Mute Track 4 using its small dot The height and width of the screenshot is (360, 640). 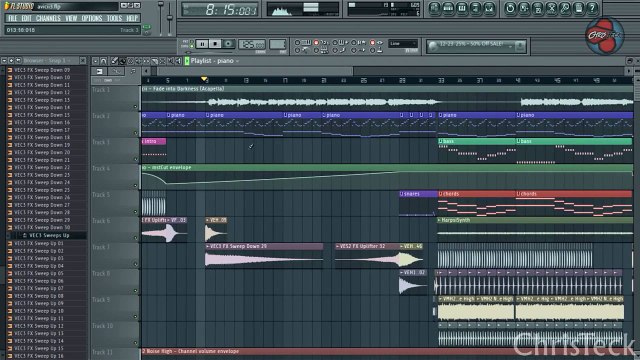tap(135, 186)
